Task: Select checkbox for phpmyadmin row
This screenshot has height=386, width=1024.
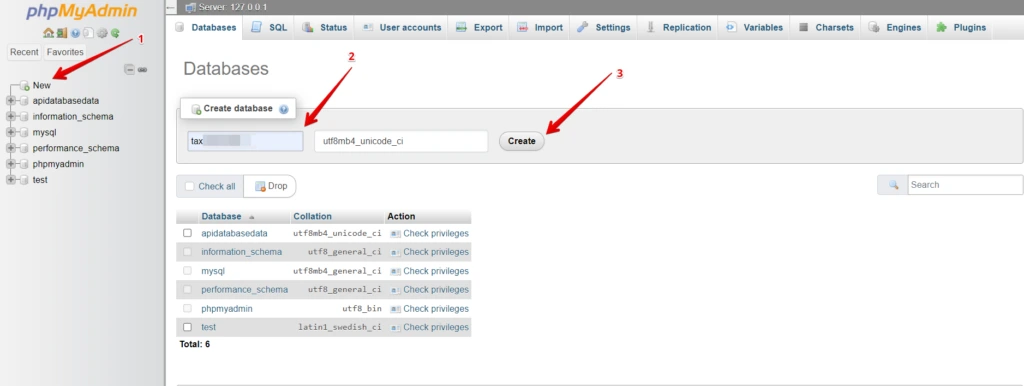Action: (x=187, y=308)
